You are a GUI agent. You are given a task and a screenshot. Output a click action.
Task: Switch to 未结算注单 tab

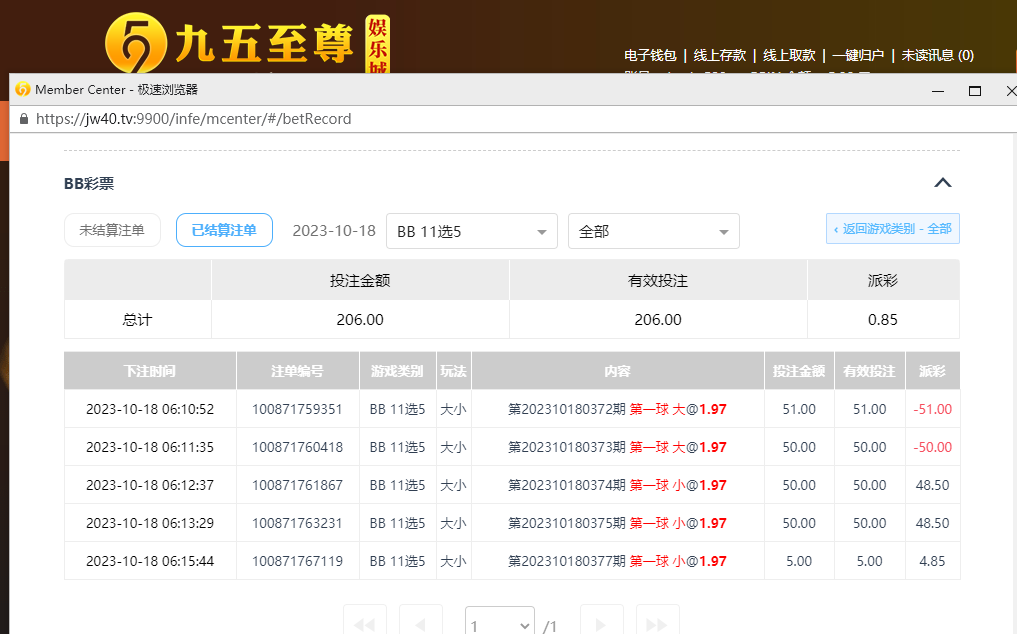coord(112,230)
